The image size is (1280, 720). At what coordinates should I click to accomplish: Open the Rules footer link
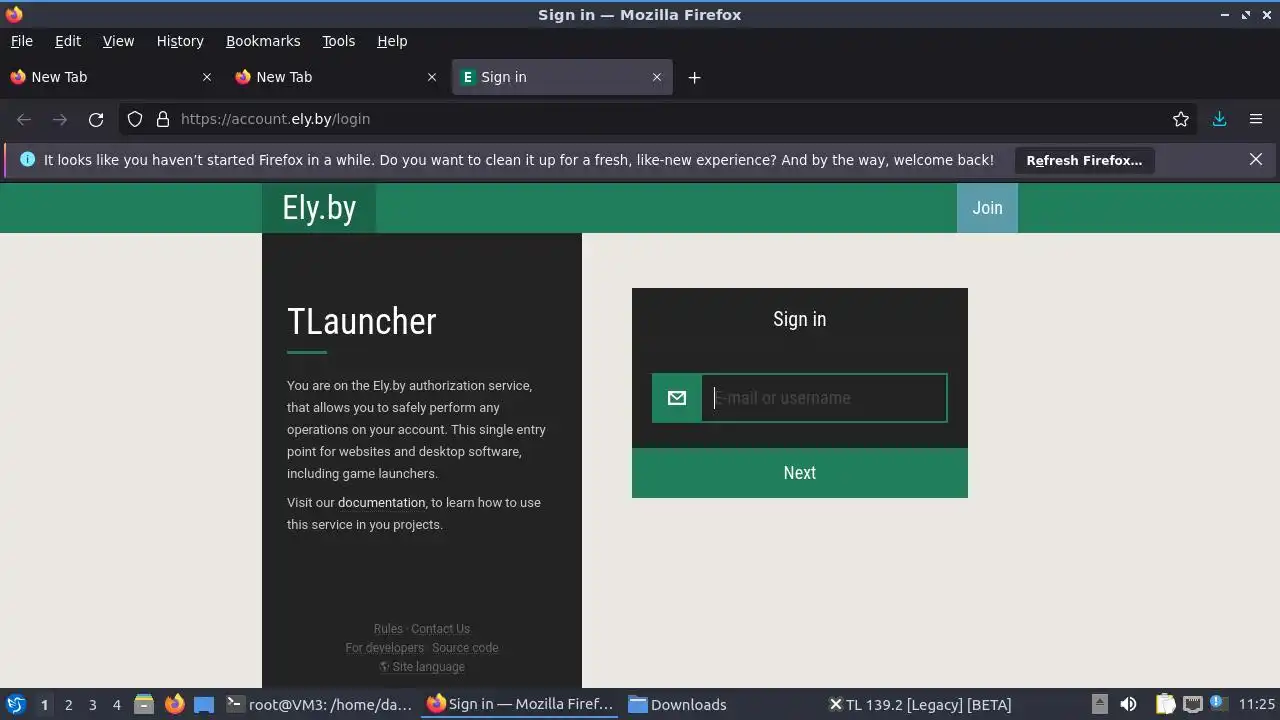click(x=388, y=629)
